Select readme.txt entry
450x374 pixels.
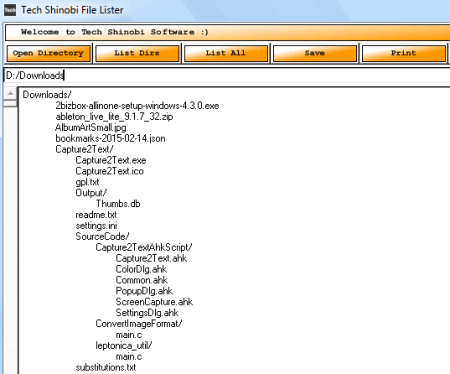point(96,215)
